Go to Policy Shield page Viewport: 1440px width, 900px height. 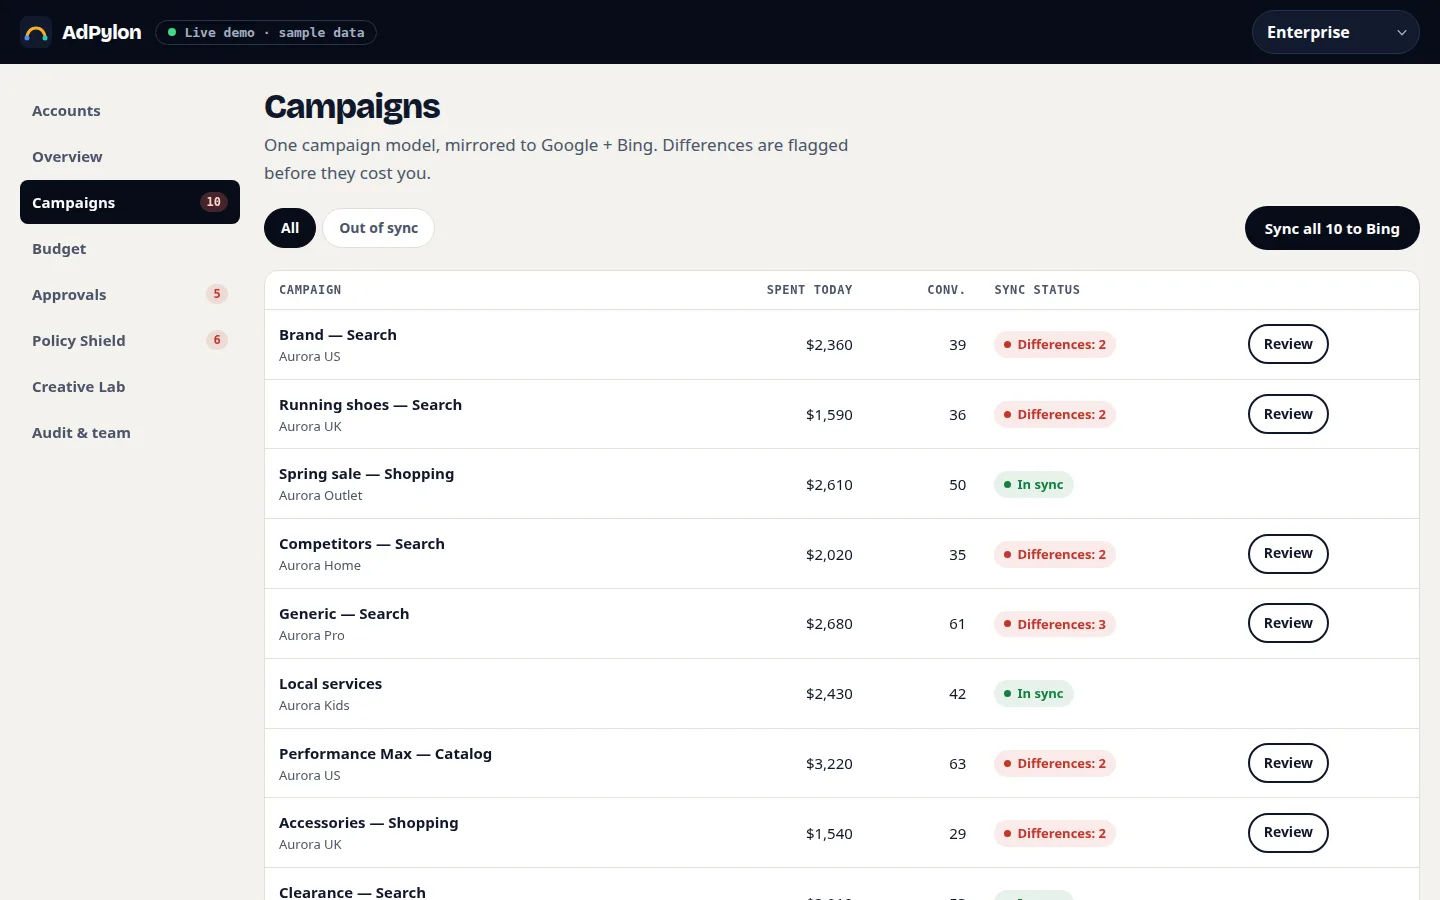tap(130, 340)
